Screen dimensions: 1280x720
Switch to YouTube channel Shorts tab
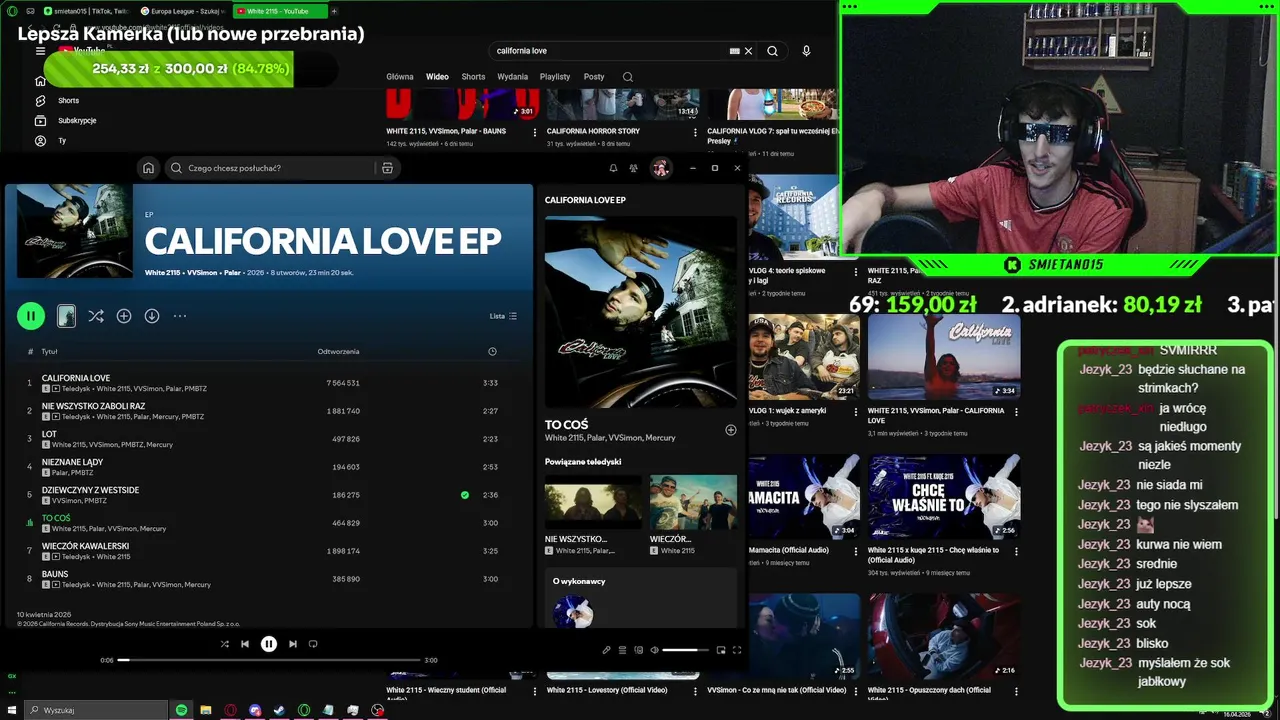point(473,77)
